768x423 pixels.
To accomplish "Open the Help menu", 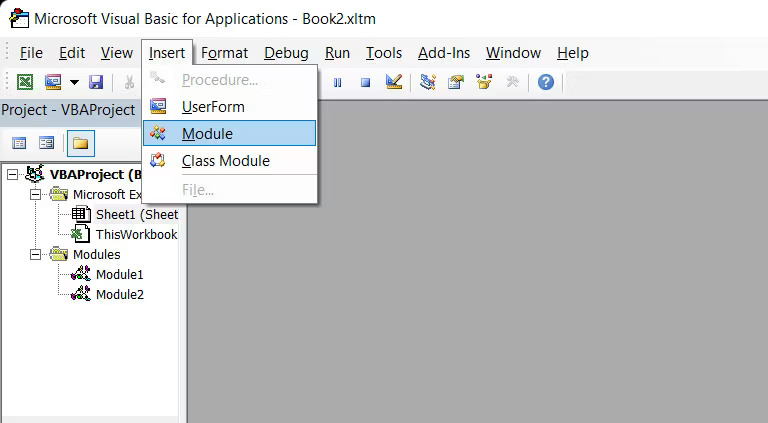I will (x=573, y=52).
